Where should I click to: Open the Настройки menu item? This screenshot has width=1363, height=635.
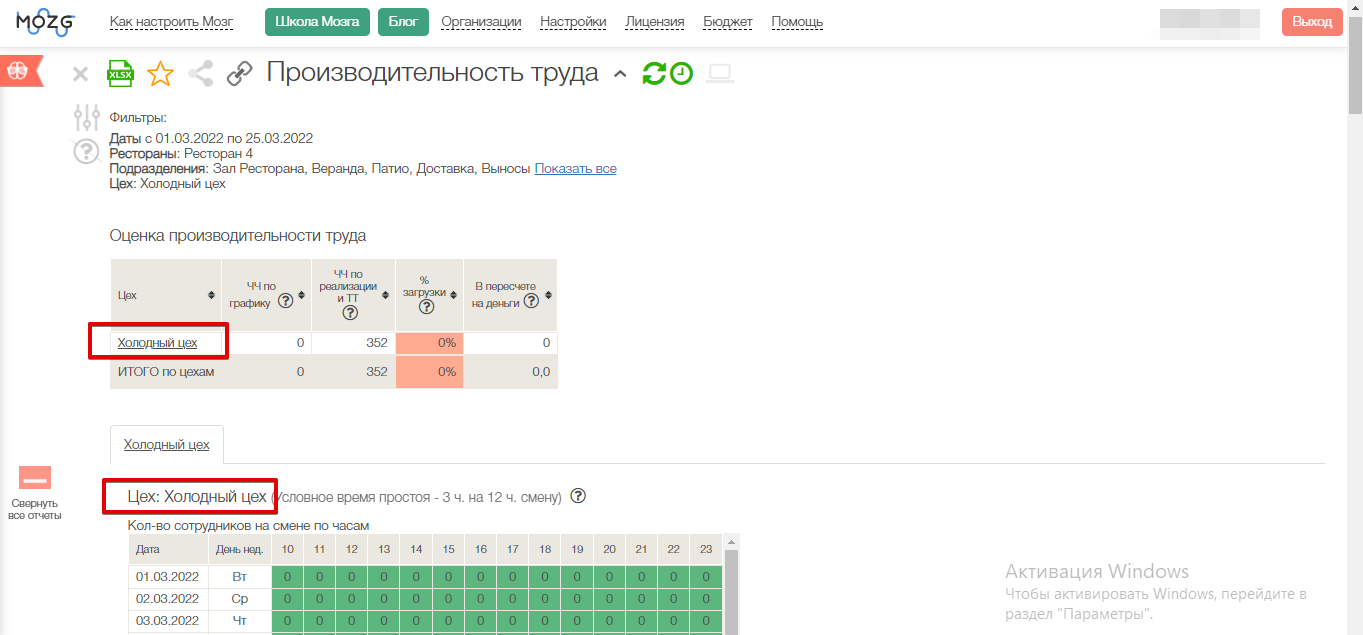click(573, 22)
